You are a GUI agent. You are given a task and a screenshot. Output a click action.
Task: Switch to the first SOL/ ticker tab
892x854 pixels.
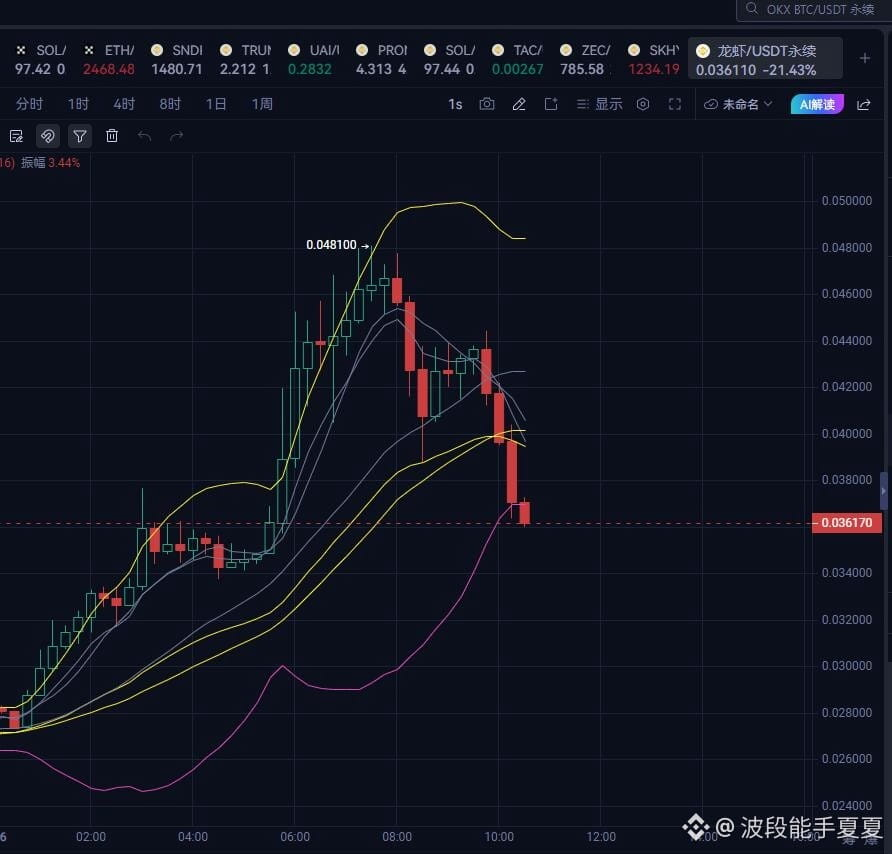(40, 60)
